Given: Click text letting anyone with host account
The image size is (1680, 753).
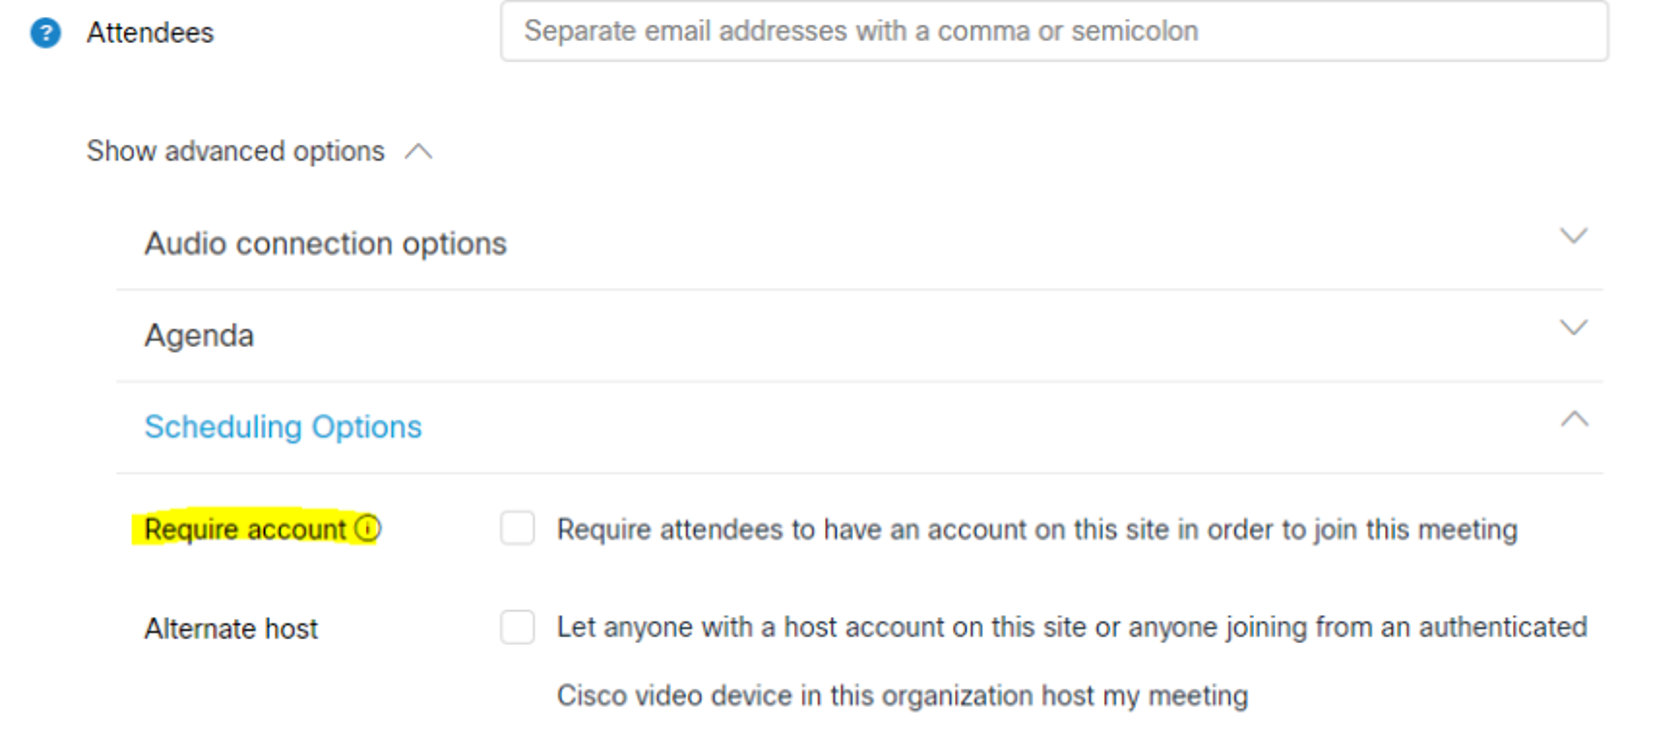Looking at the screenshot, I should click(x=1072, y=627).
